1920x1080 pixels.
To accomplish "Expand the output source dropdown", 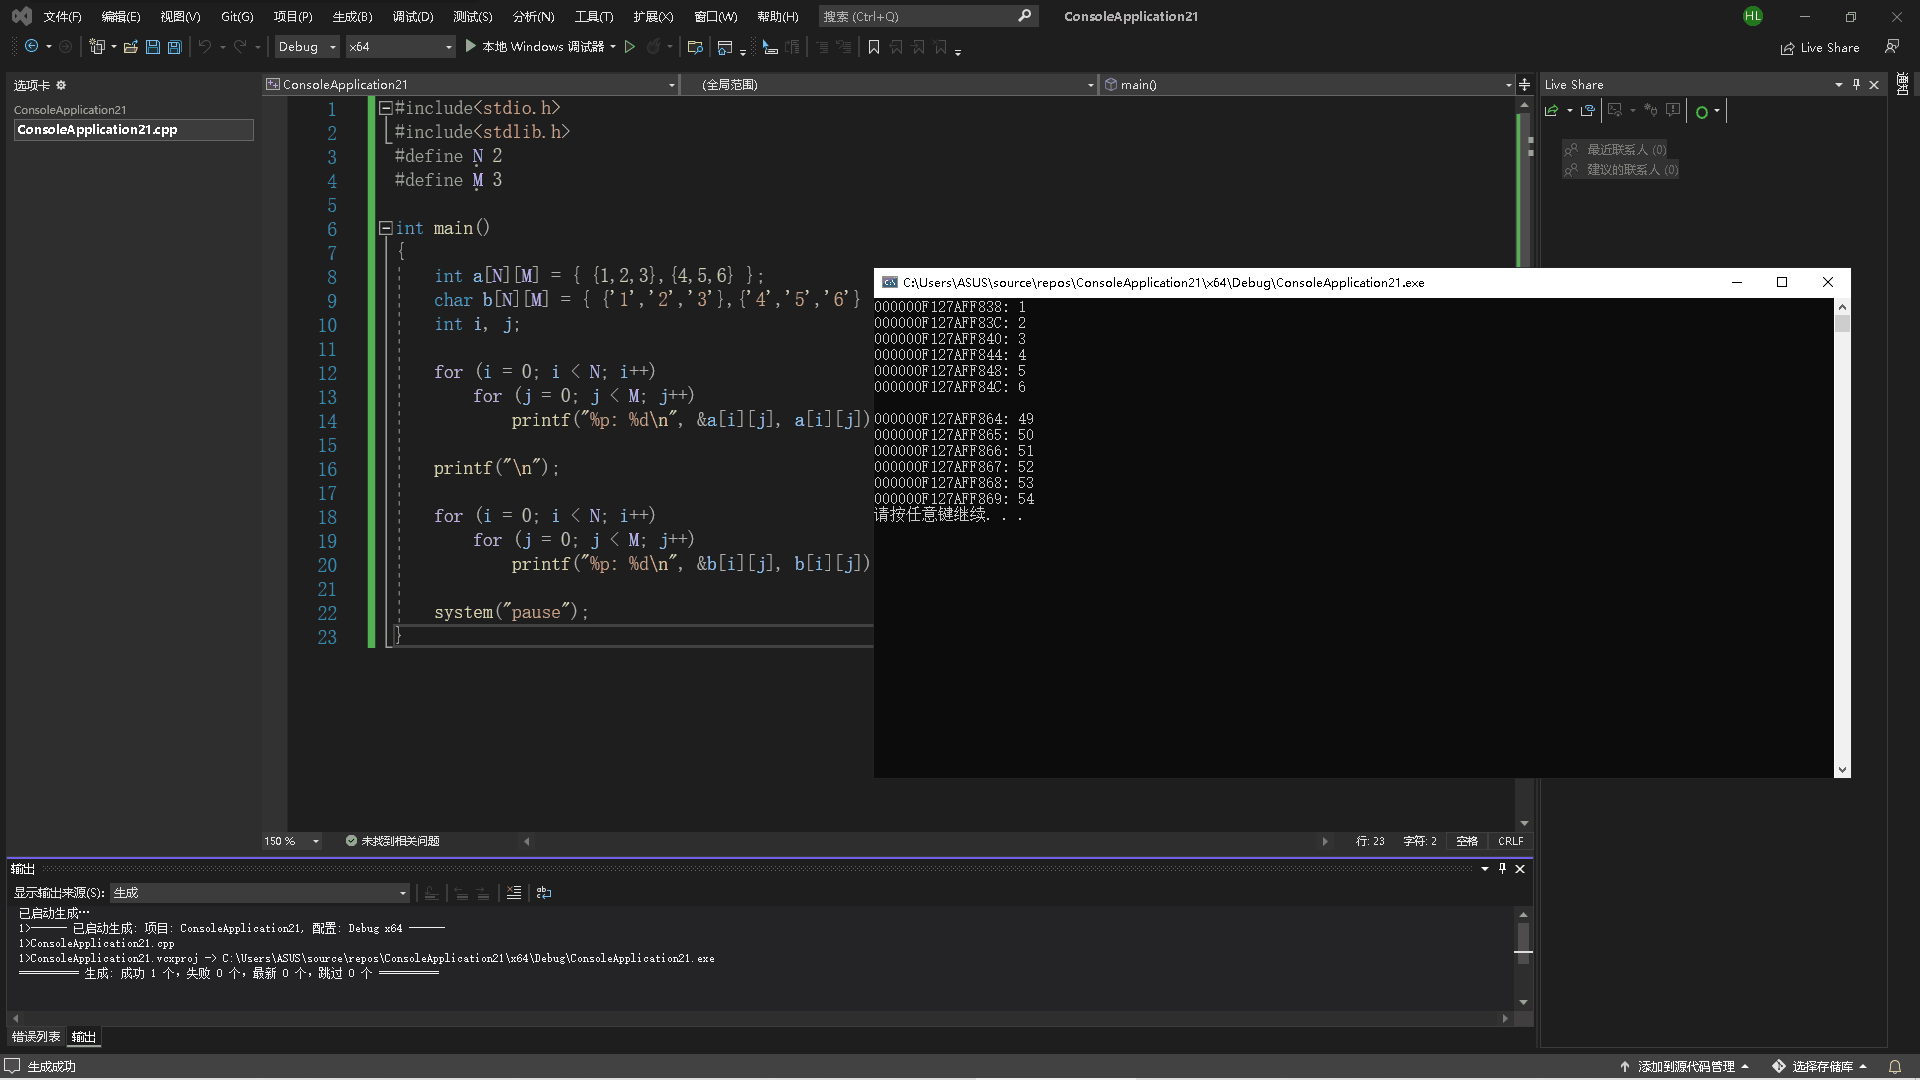I will [402, 893].
